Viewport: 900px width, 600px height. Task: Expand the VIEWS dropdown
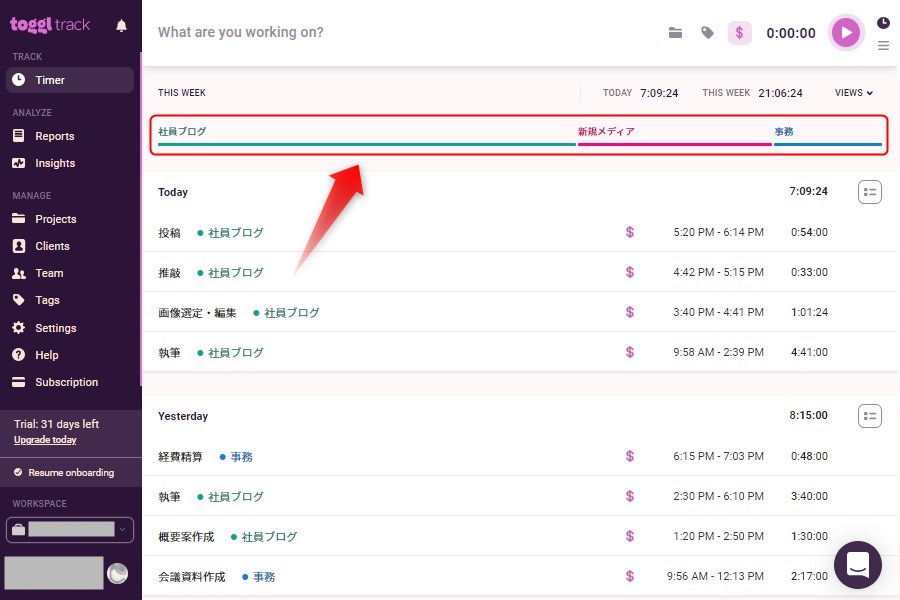pyautogui.click(x=854, y=92)
